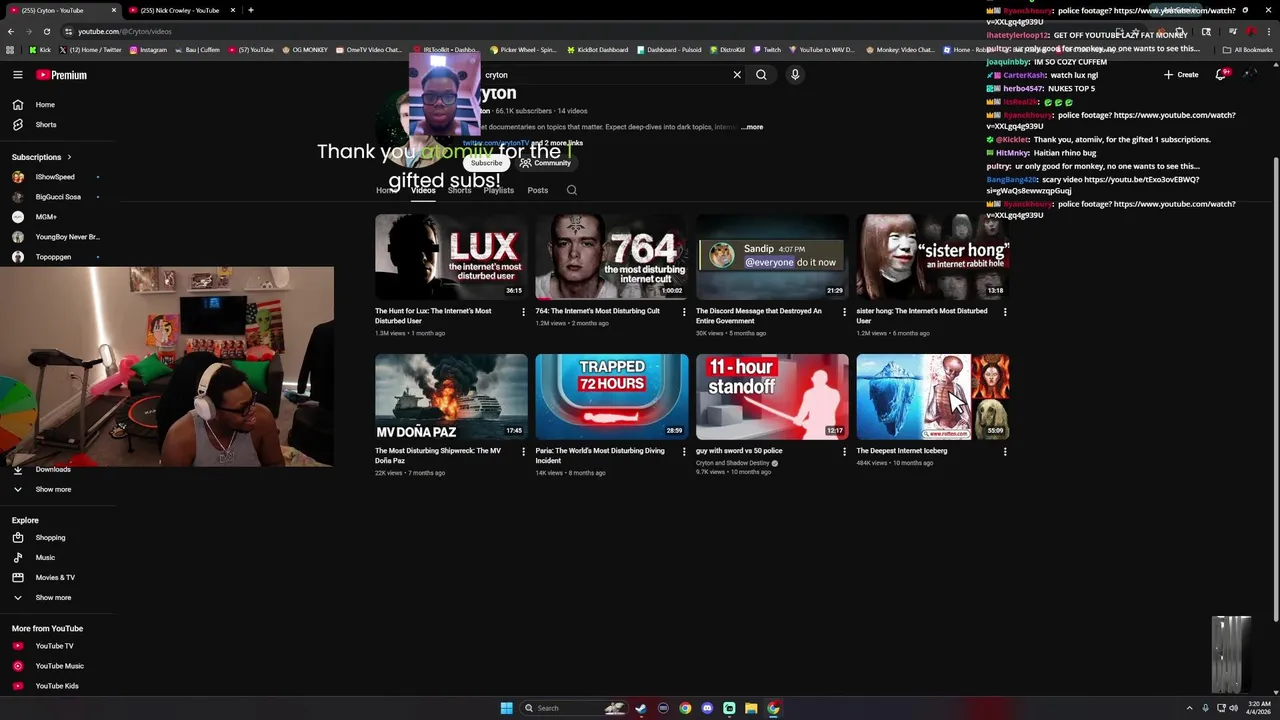Open the YouTube guide hamburger menu
Viewport: 1280px width, 720px height.
[x=17, y=75]
